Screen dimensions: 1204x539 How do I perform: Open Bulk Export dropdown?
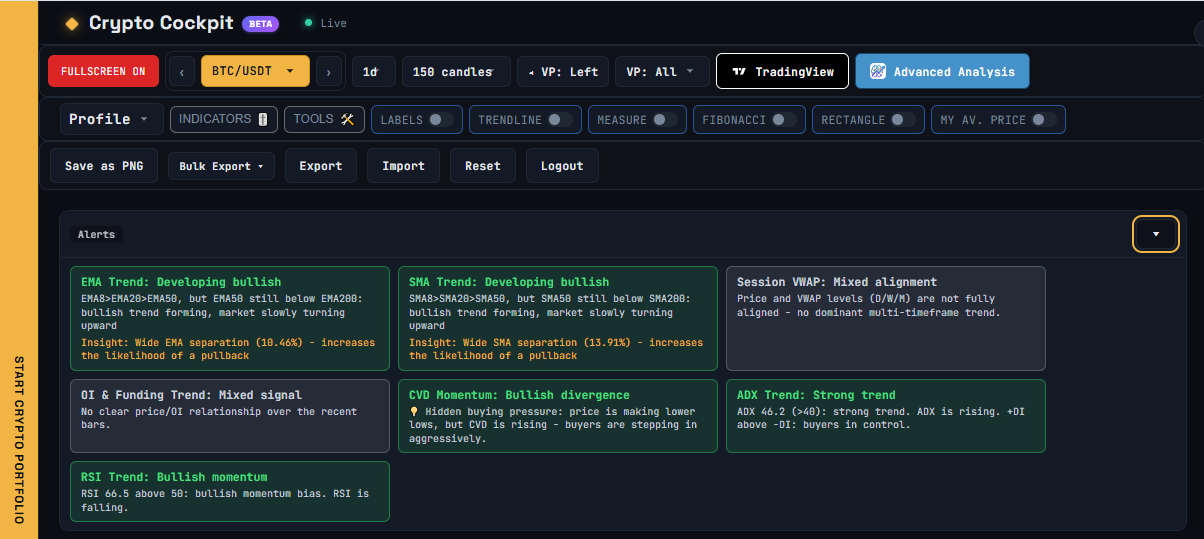(221, 166)
